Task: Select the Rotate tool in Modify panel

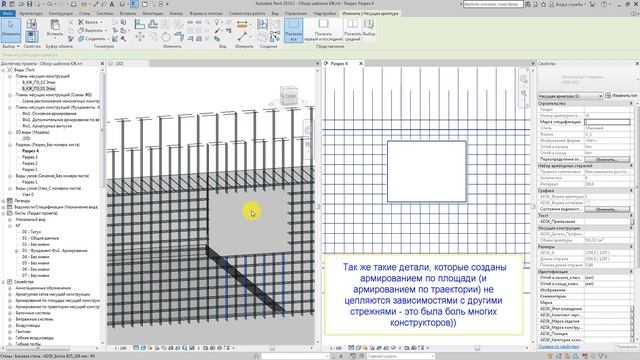Action: point(166,37)
